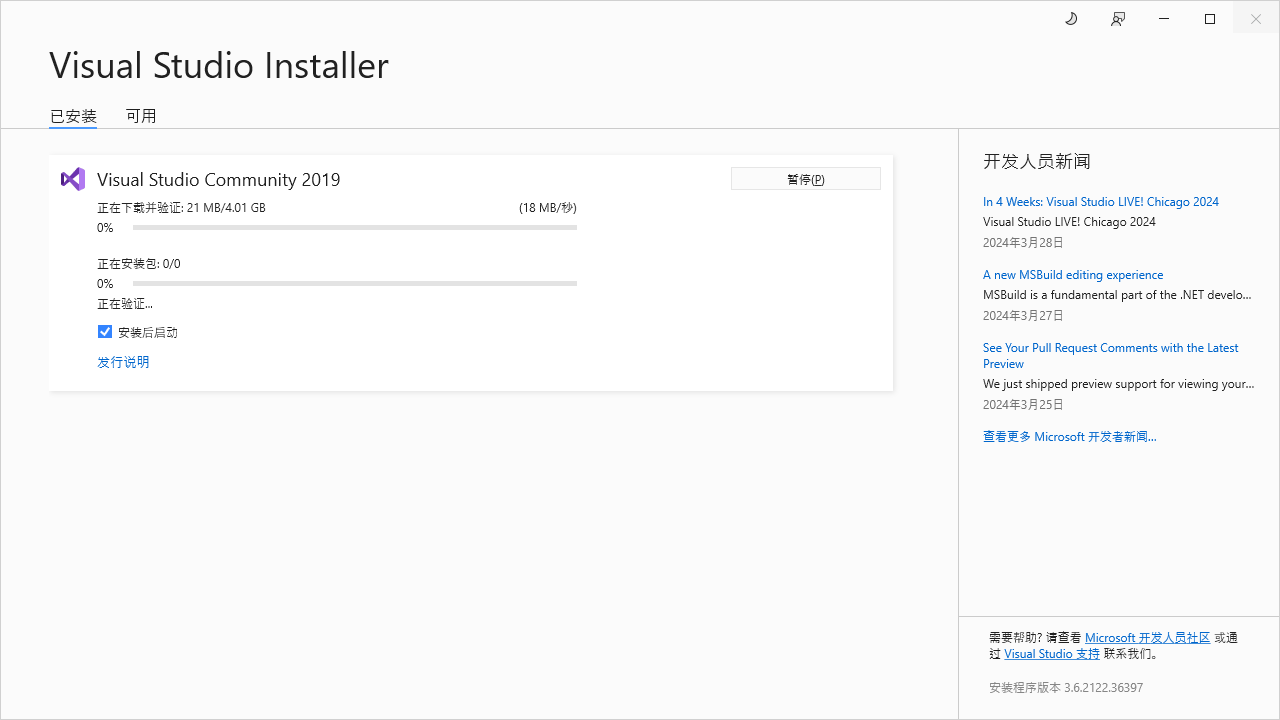This screenshot has height=720, width=1280.
Task: Click the We just shipped preview support description
Action: (x=1119, y=384)
